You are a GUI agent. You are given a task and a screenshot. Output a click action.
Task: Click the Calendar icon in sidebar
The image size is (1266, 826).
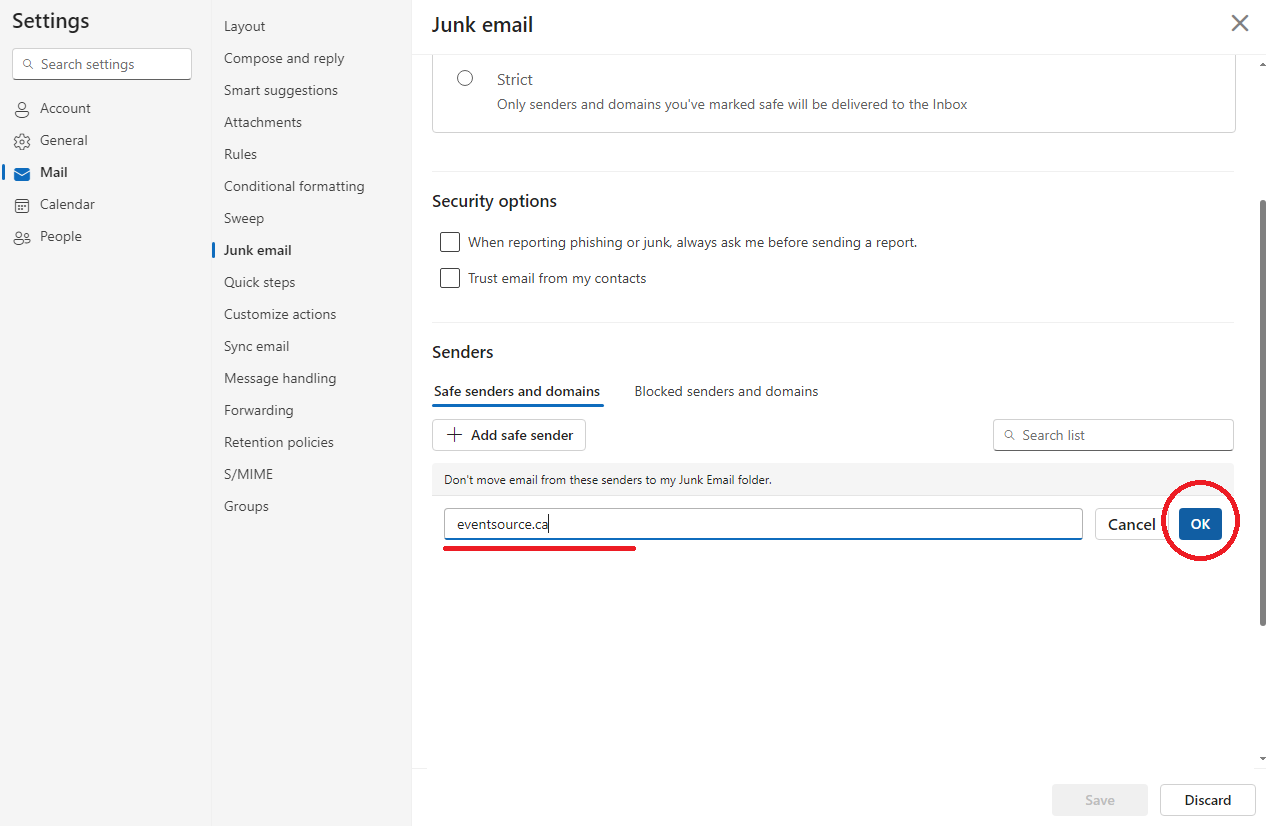pyautogui.click(x=22, y=205)
